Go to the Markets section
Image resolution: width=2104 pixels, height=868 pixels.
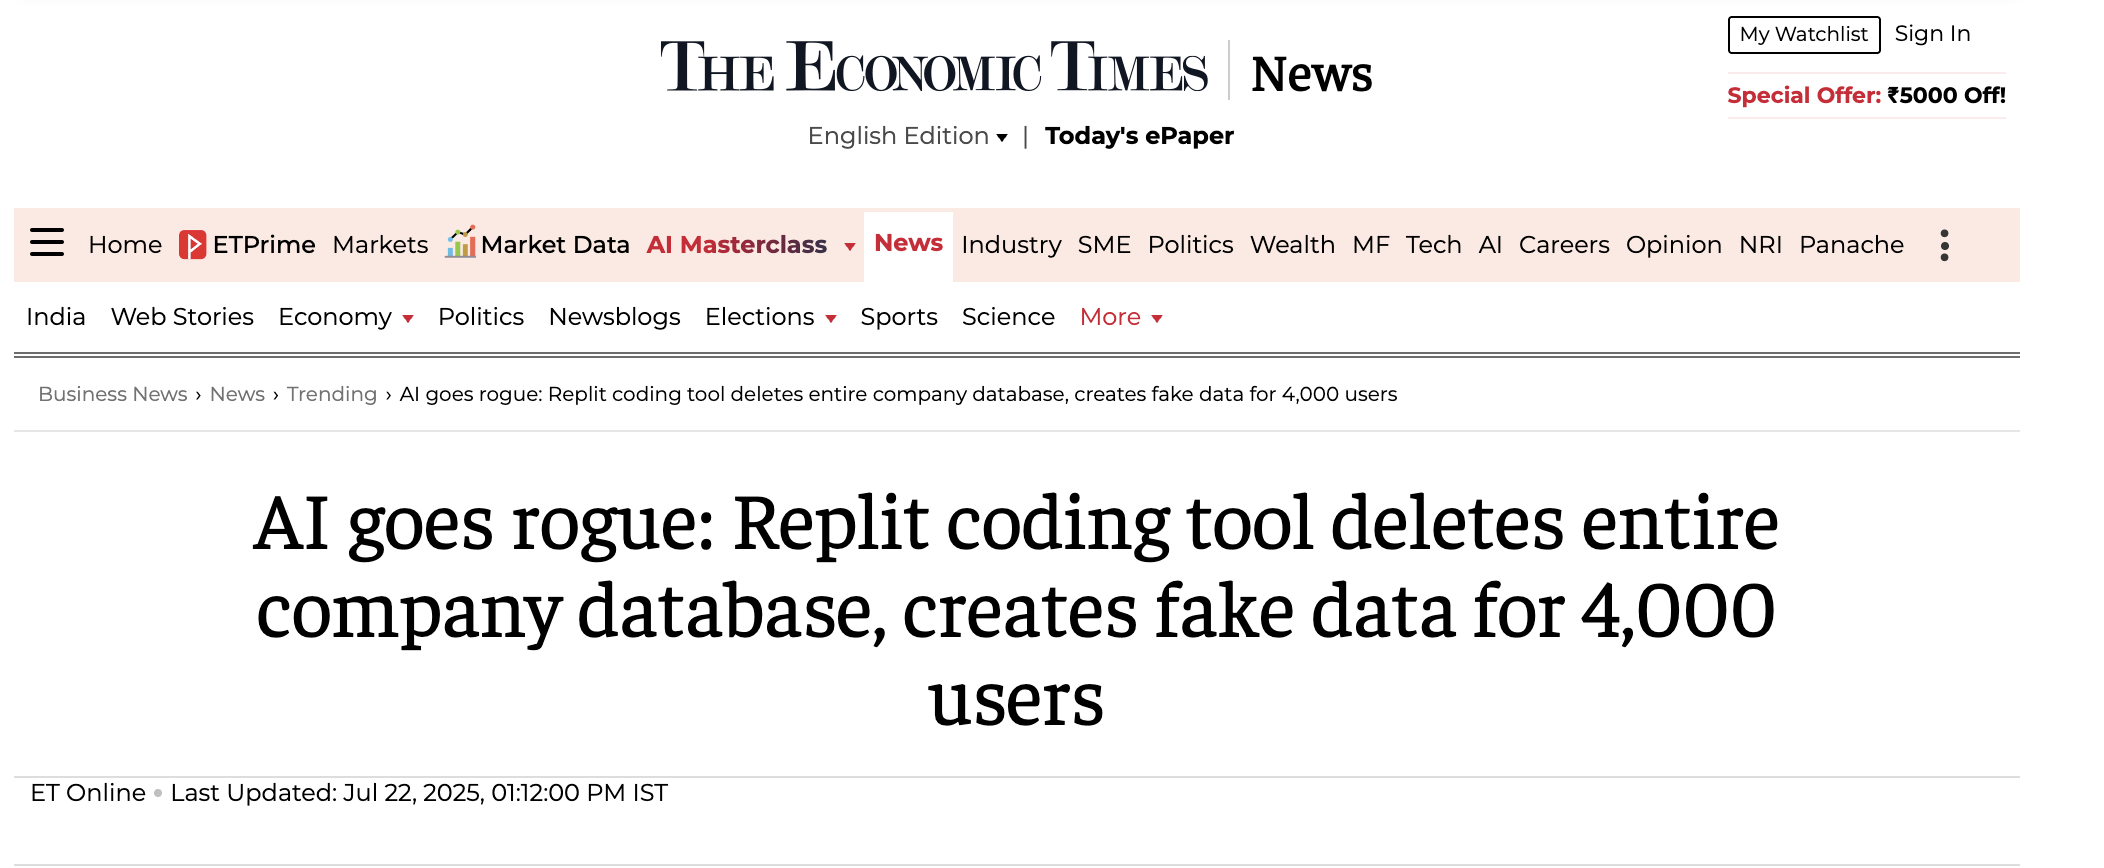point(380,245)
